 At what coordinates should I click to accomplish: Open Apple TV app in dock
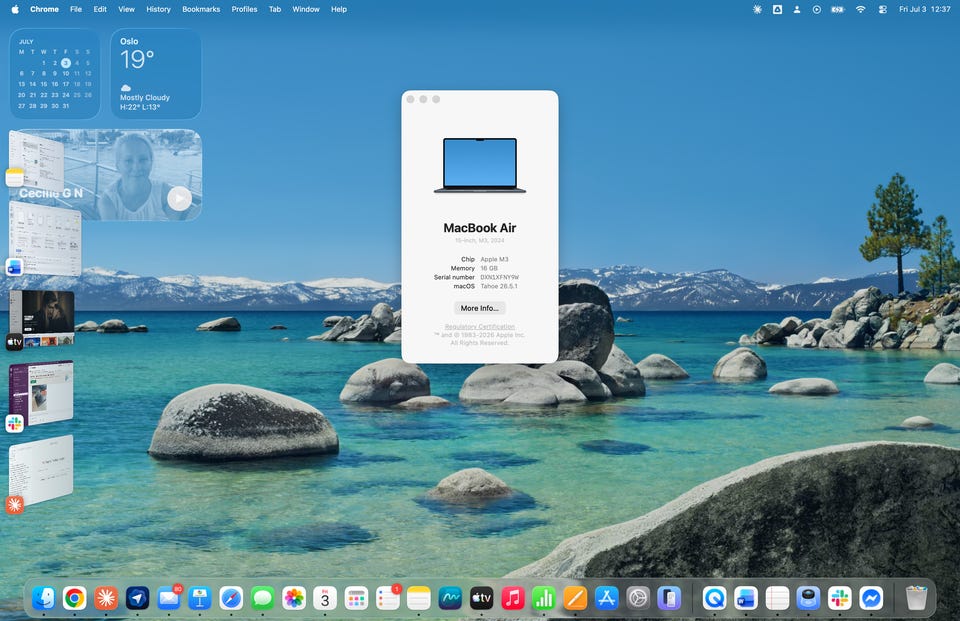[x=481, y=598]
